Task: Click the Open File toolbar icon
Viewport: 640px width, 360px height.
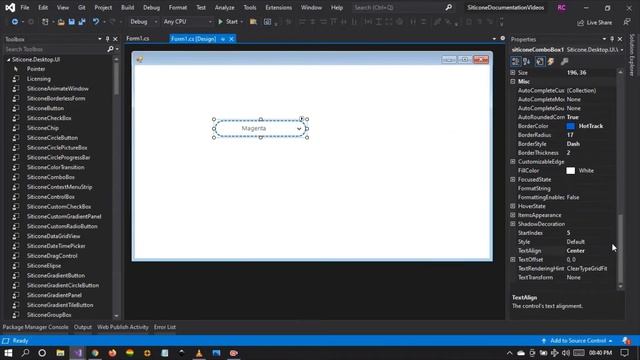Action: pyautogui.click(x=61, y=22)
